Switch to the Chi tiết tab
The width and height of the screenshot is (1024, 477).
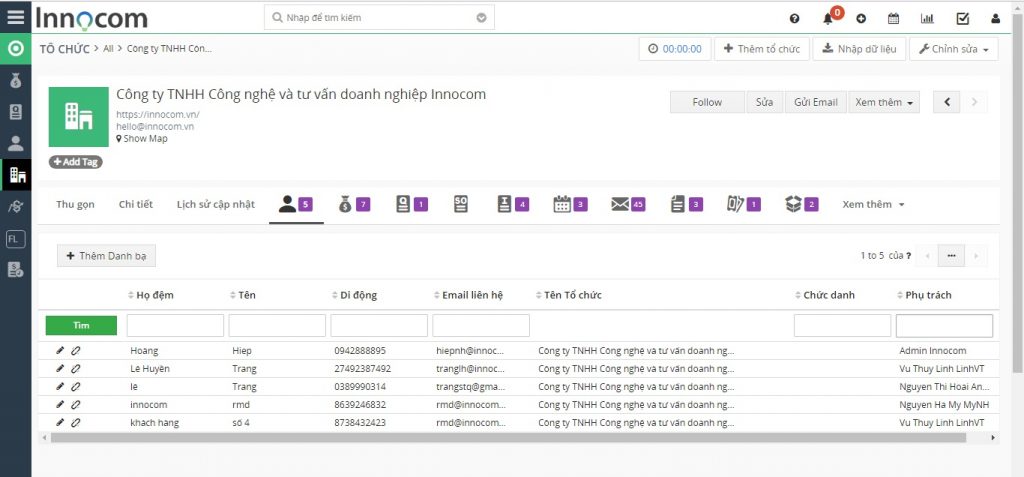pyautogui.click(x=136, y=205)
